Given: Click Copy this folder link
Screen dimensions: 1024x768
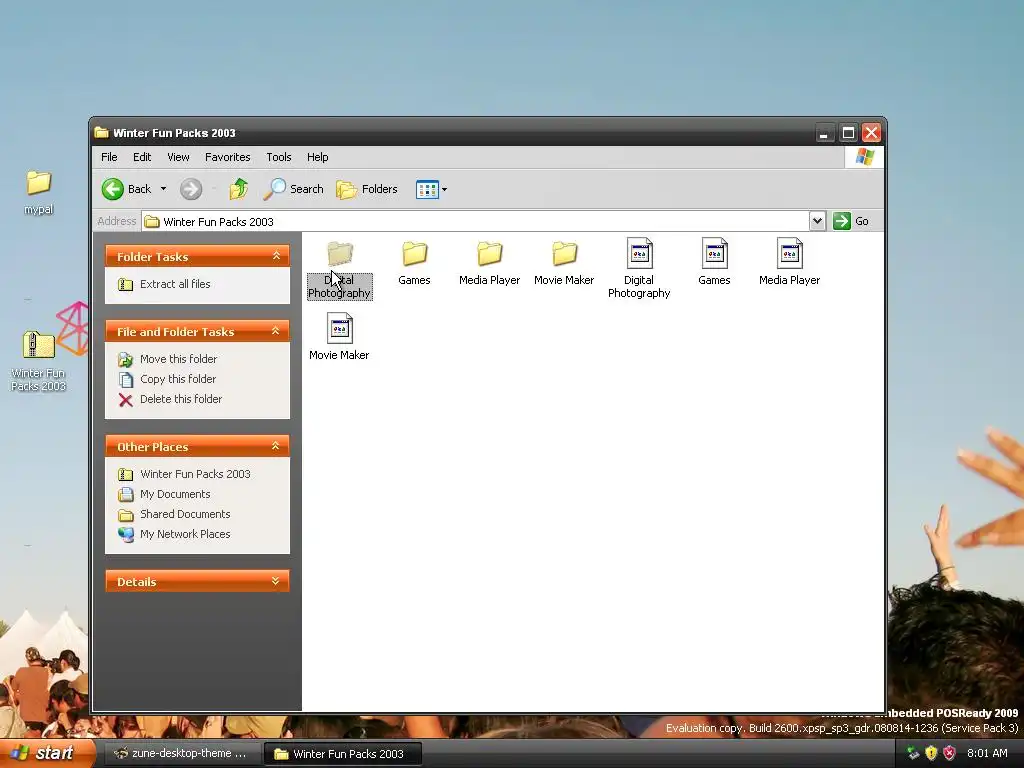Looking at the screenshot, I should pos(178,379).
